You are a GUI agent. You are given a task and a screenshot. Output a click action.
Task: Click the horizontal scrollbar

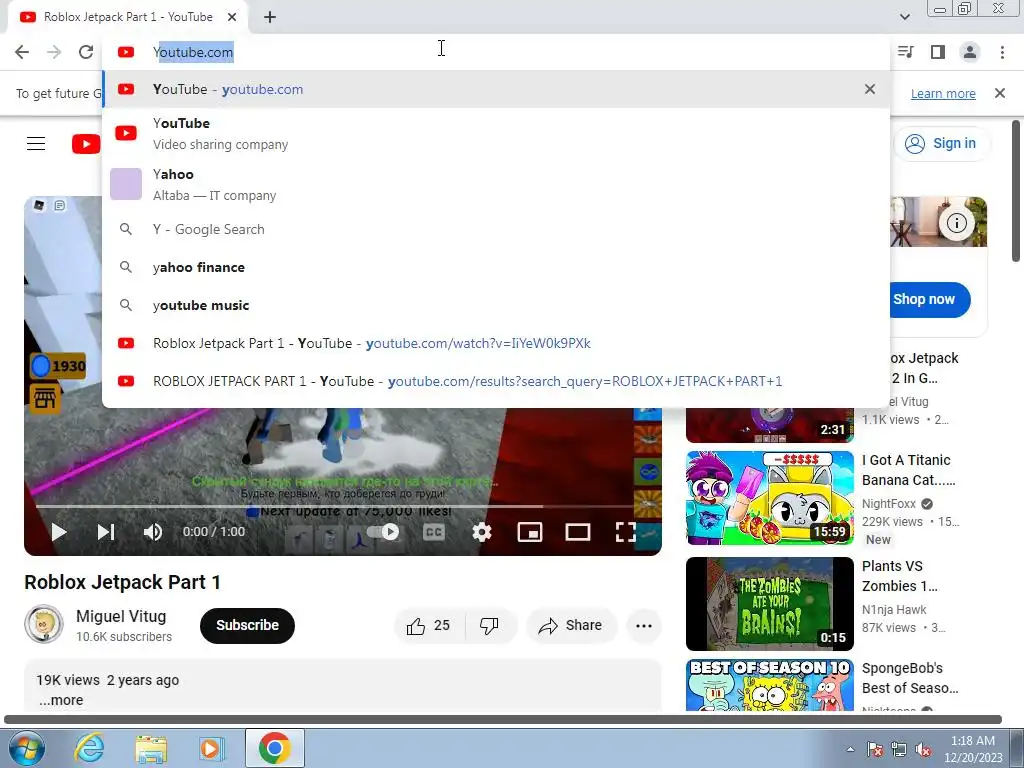[x=503, y=720]
